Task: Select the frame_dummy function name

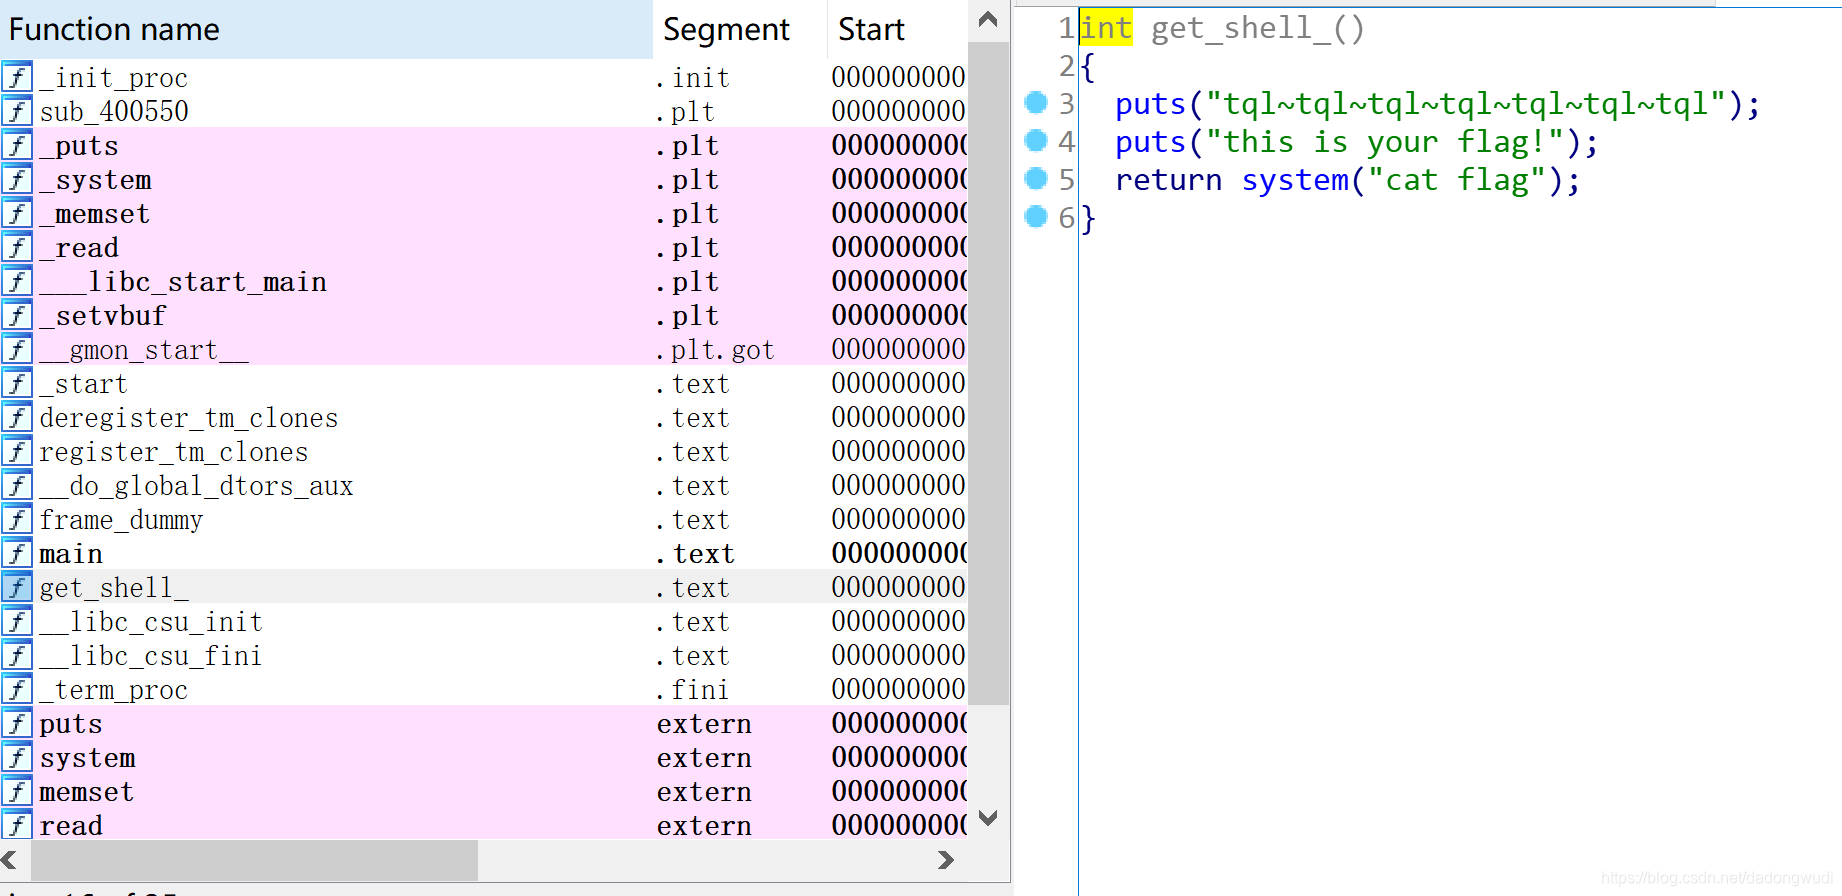Action: [121, 520]
